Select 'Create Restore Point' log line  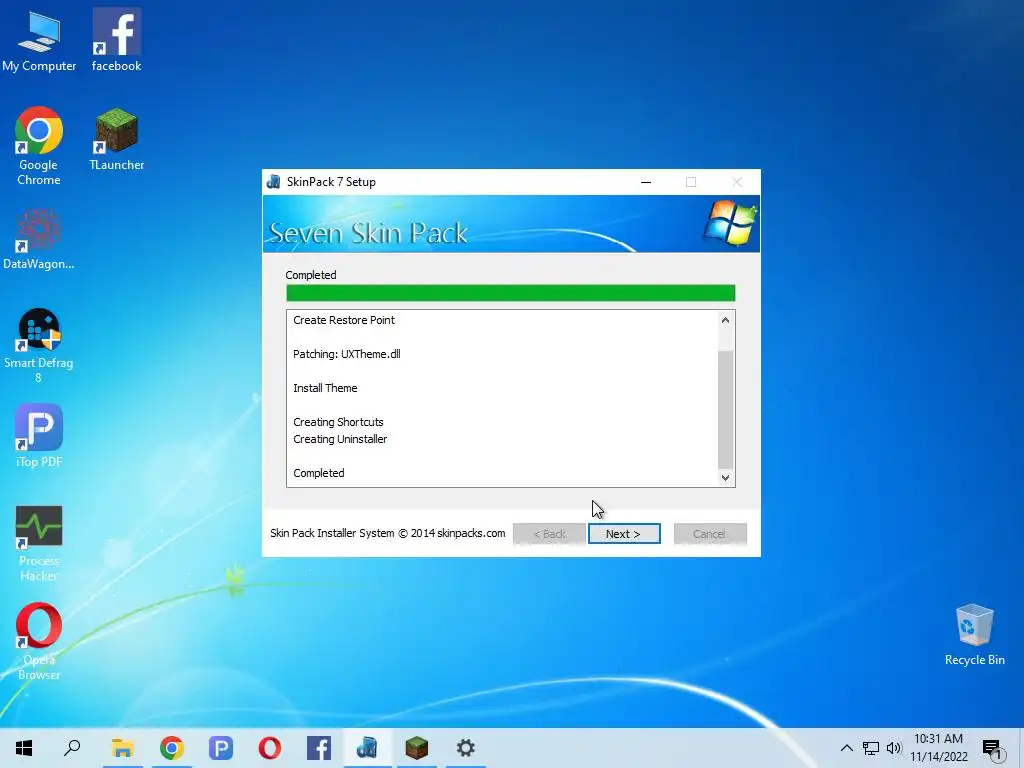344,320
